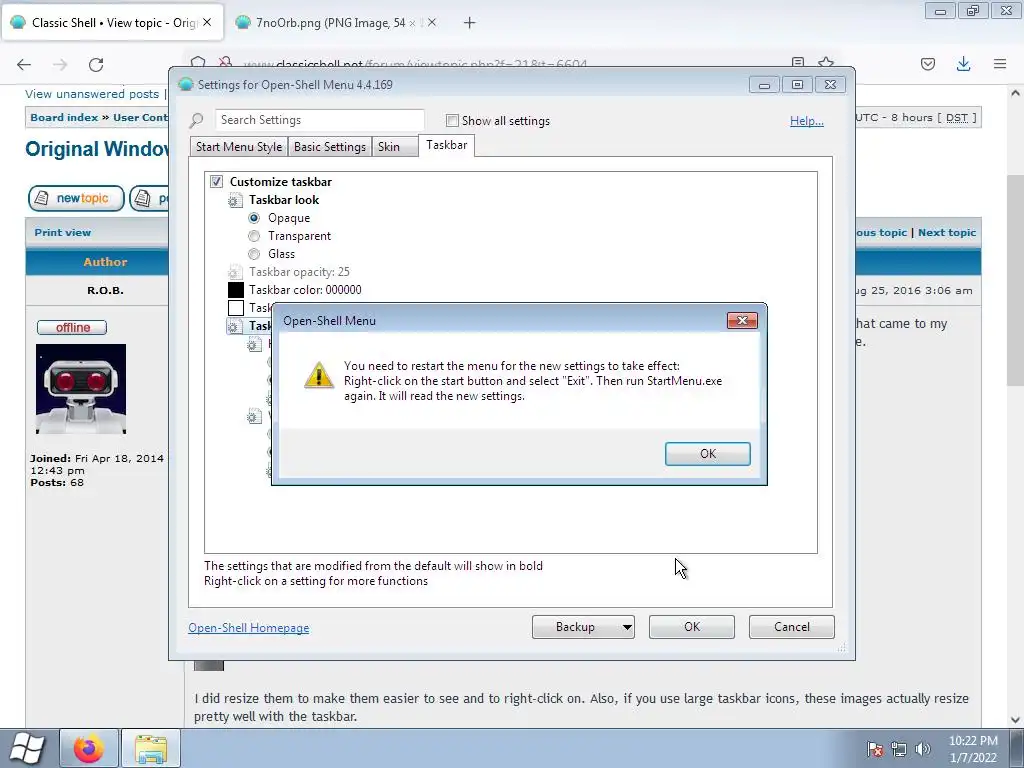Click the volume speaker tray icon
The image size is (1024, 768).
923,749
